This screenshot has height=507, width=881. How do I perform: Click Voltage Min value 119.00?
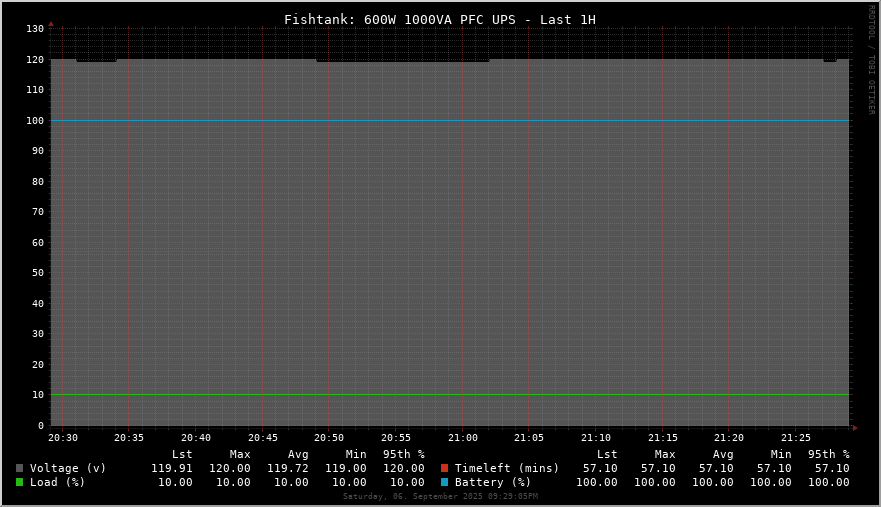click(346, 468)
